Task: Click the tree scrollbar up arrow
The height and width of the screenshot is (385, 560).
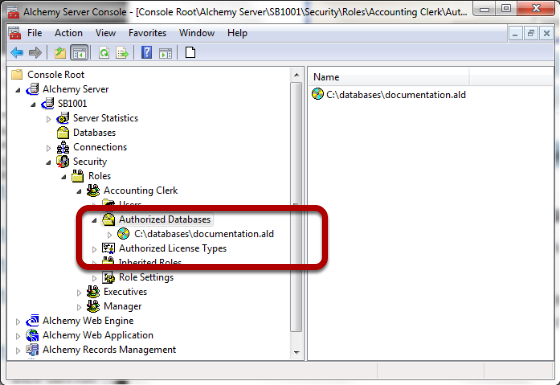Action: pyautogui.click(x=296, y=75)
